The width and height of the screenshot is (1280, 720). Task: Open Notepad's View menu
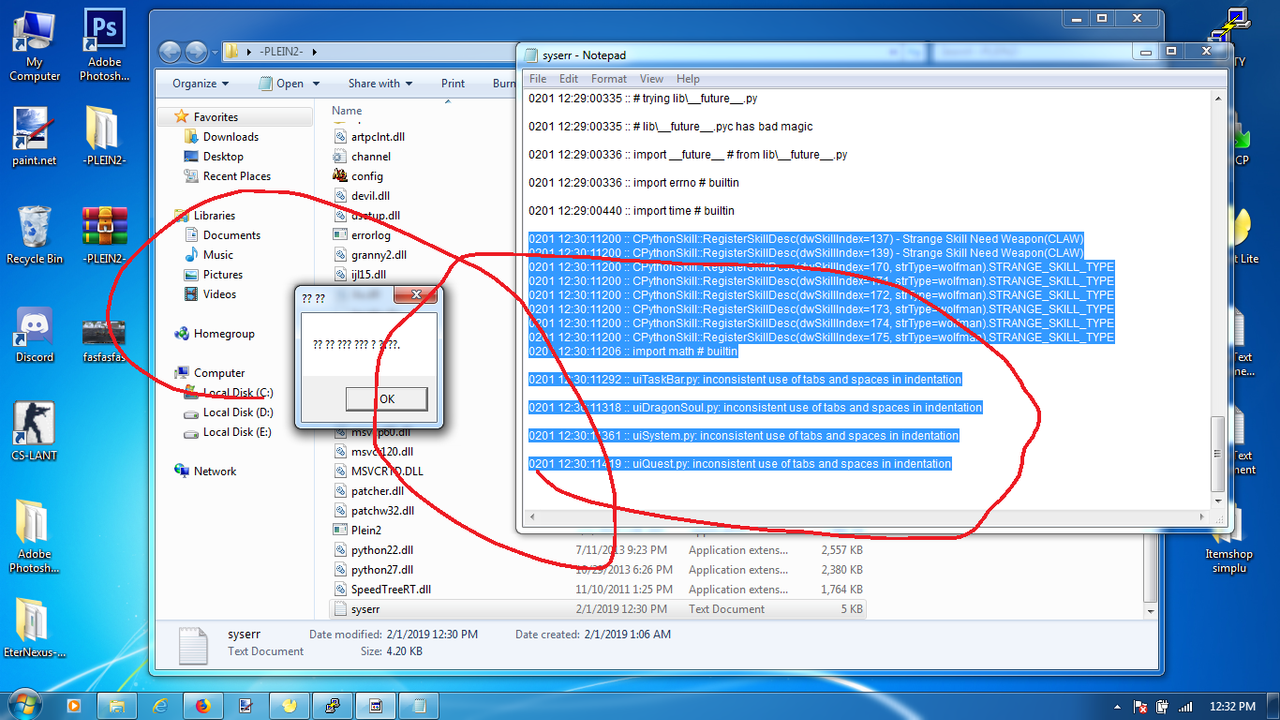pyautogui.click(x=651, y=79)
